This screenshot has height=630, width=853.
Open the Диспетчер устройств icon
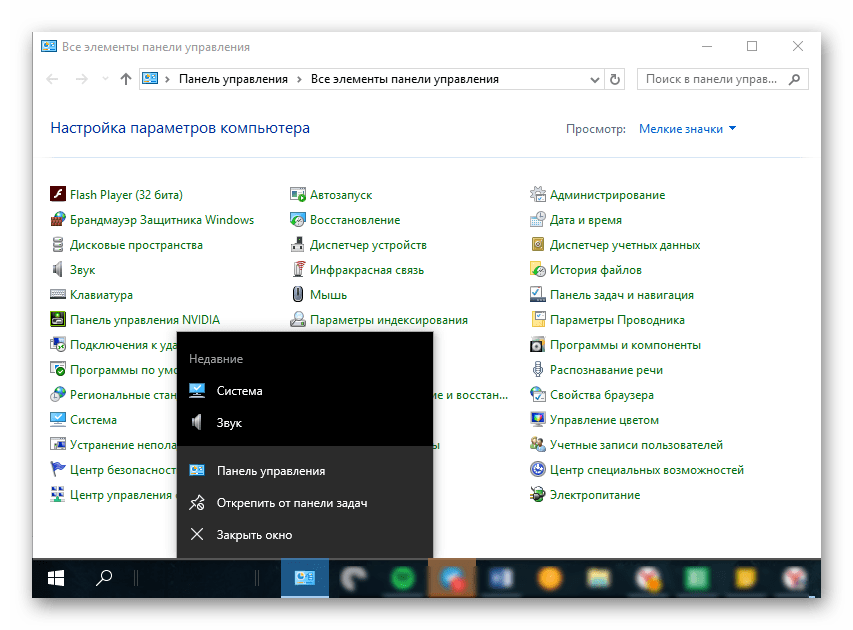[x=298, y=244]
